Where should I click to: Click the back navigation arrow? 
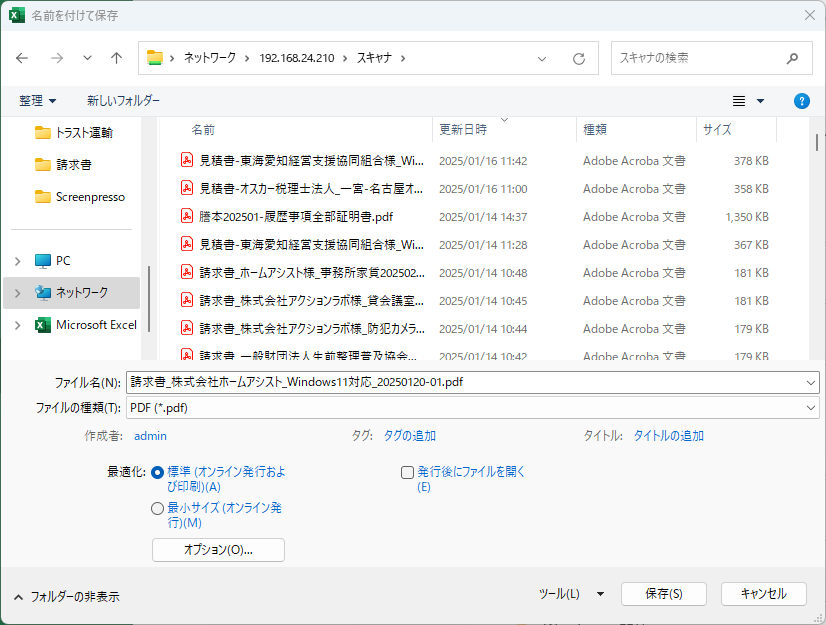tap(23, 58)
